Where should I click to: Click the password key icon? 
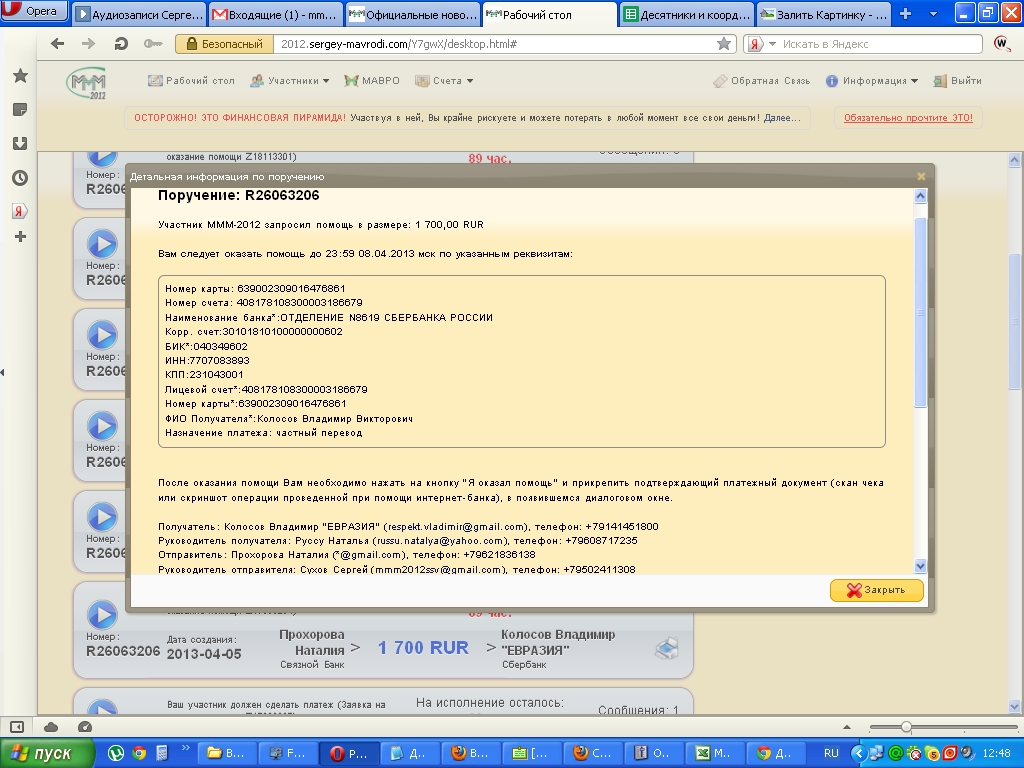coord(153,44)
